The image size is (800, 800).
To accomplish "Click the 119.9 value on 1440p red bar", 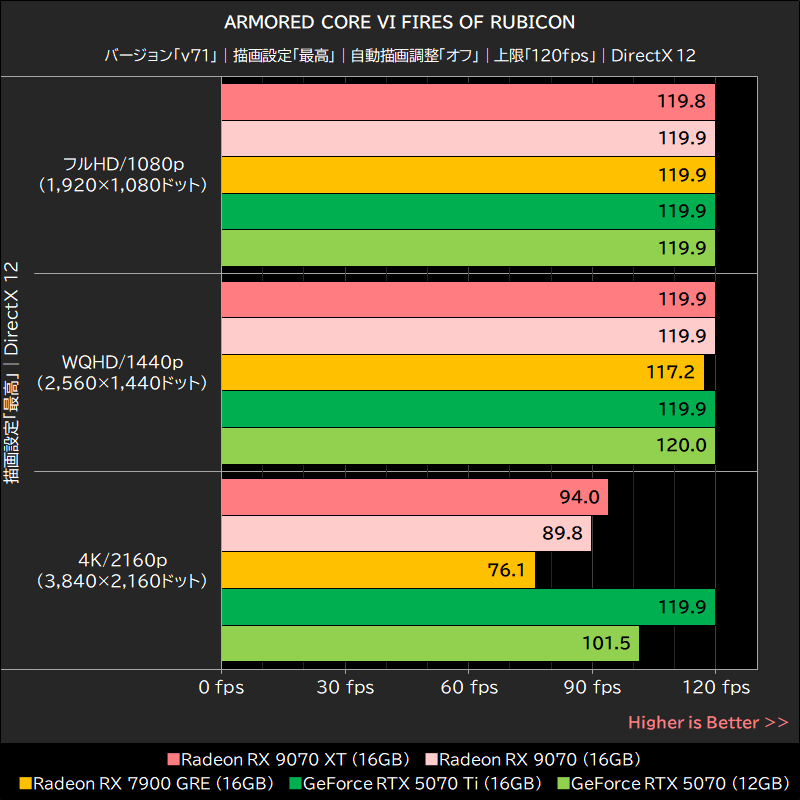I will 682,298.
